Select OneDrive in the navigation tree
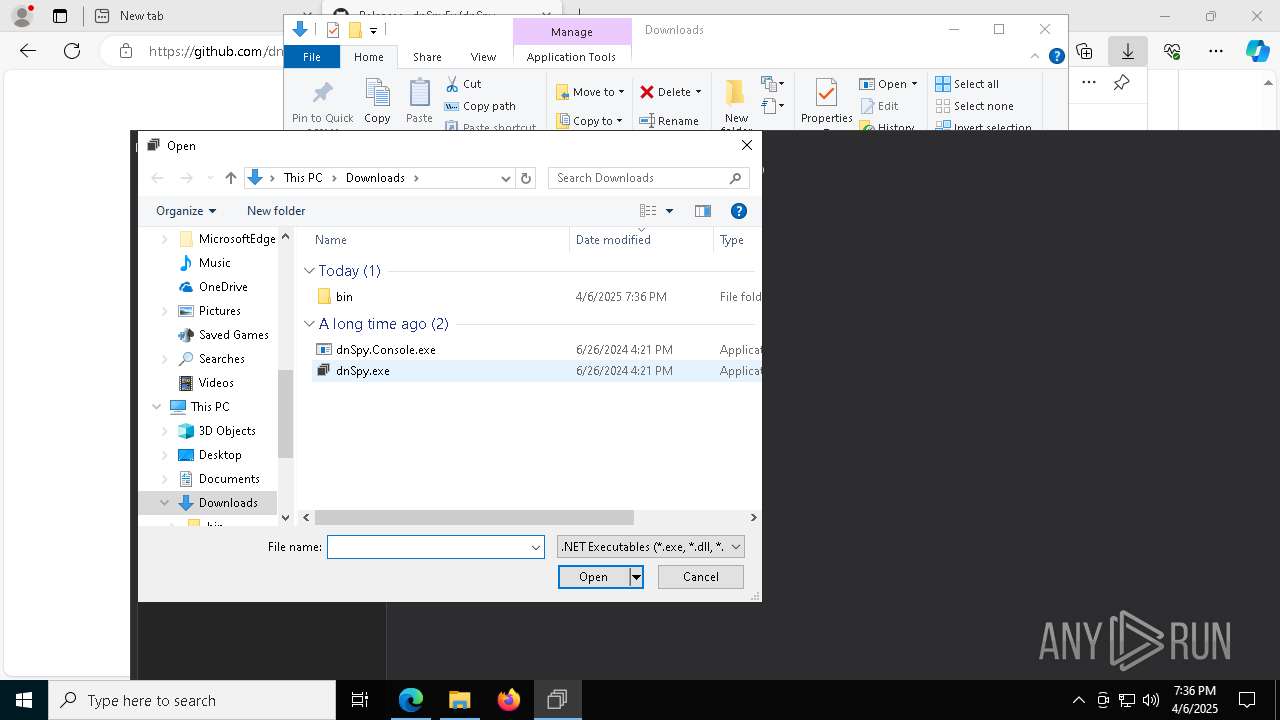 (223, 287)
